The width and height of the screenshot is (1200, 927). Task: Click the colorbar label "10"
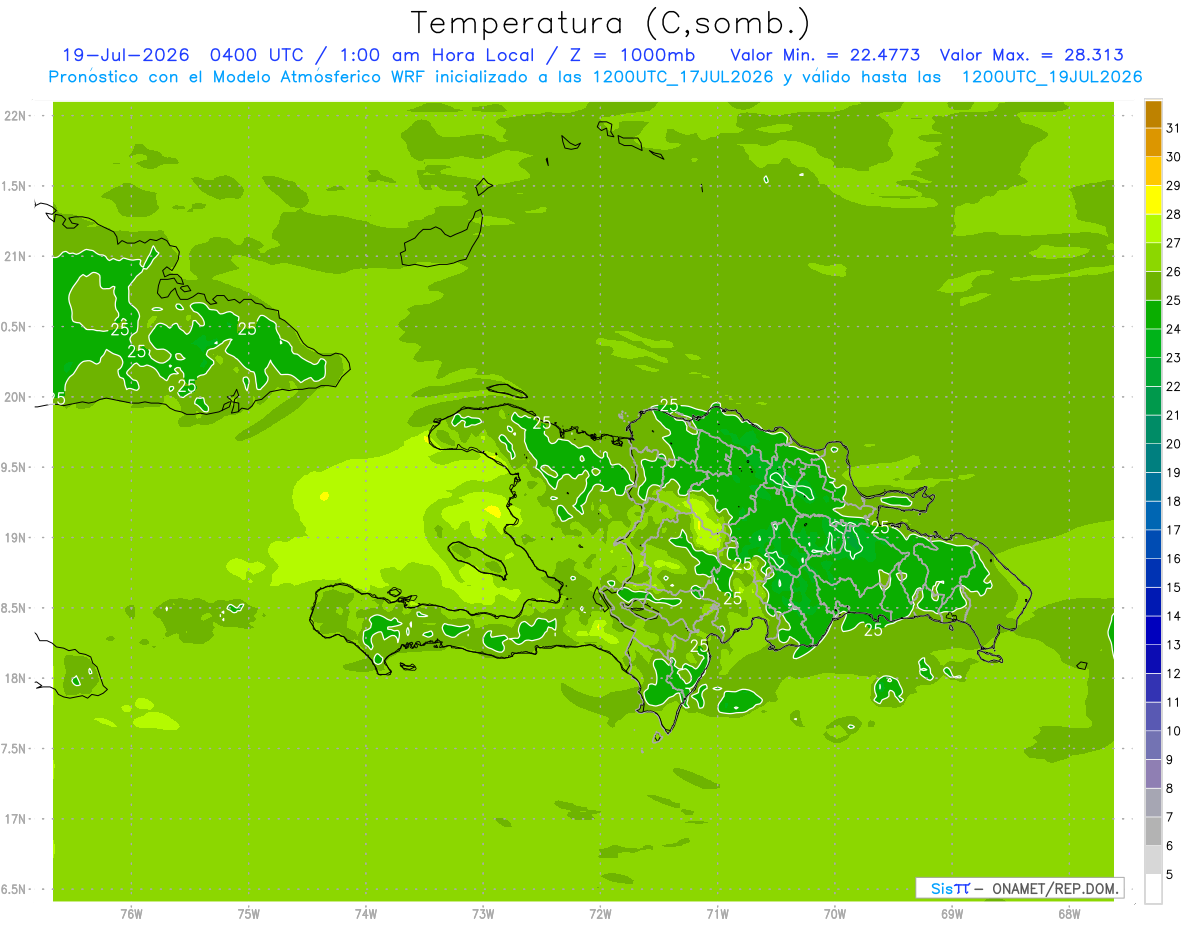[1174, 731]
